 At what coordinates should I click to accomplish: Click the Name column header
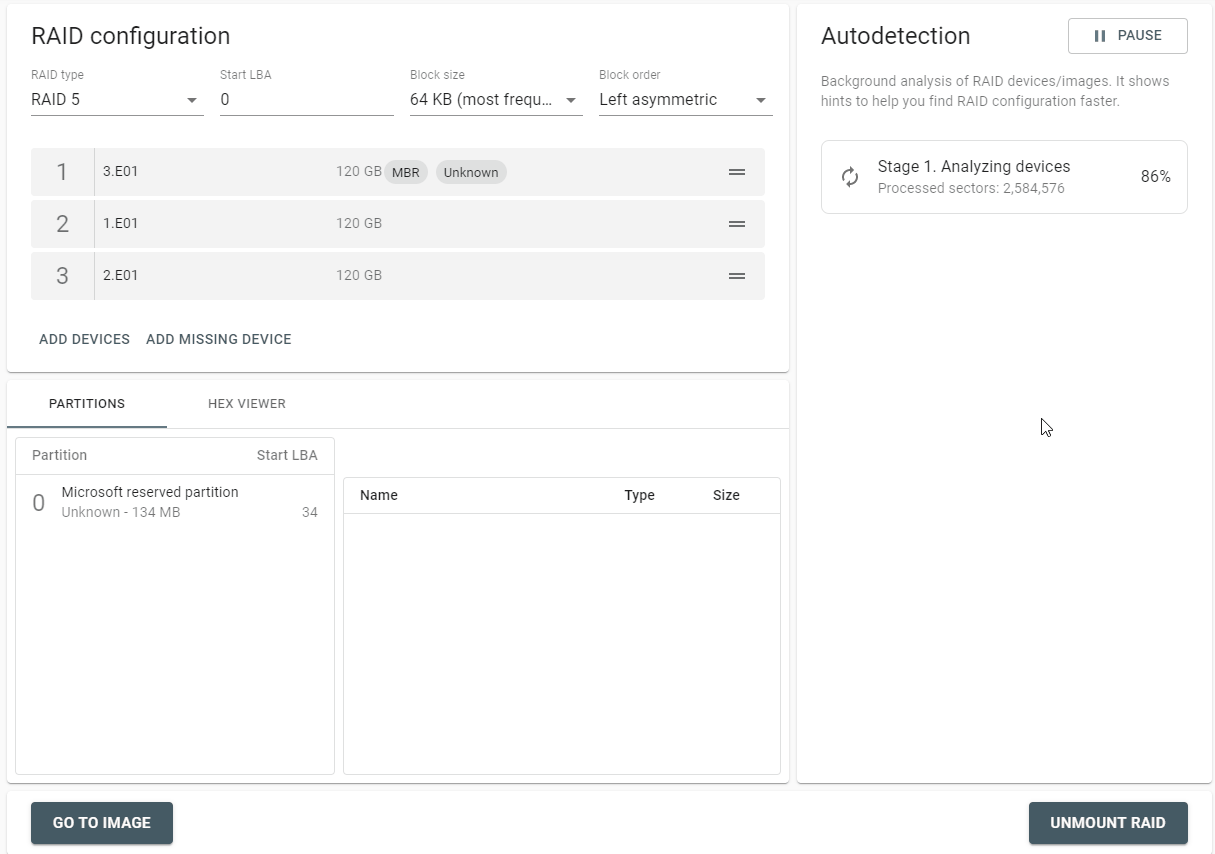pyautogui.click(x=379, y=495)
